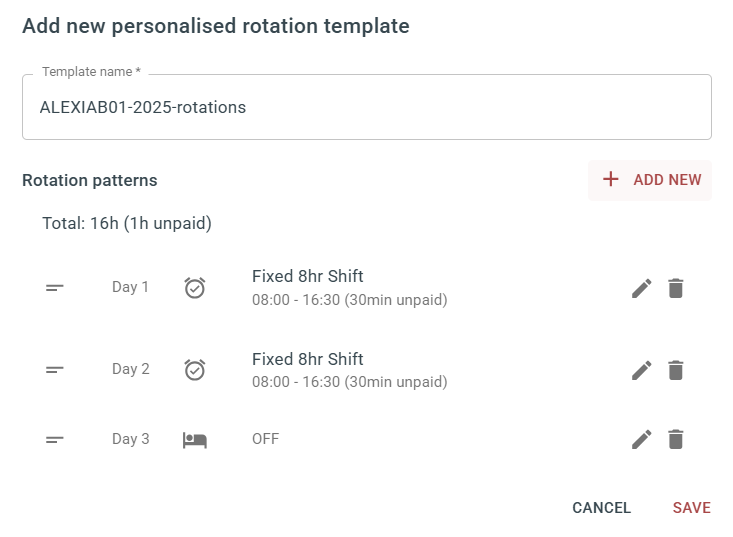Click the alarm clock icon on Day 2

(x=194, y=370)
